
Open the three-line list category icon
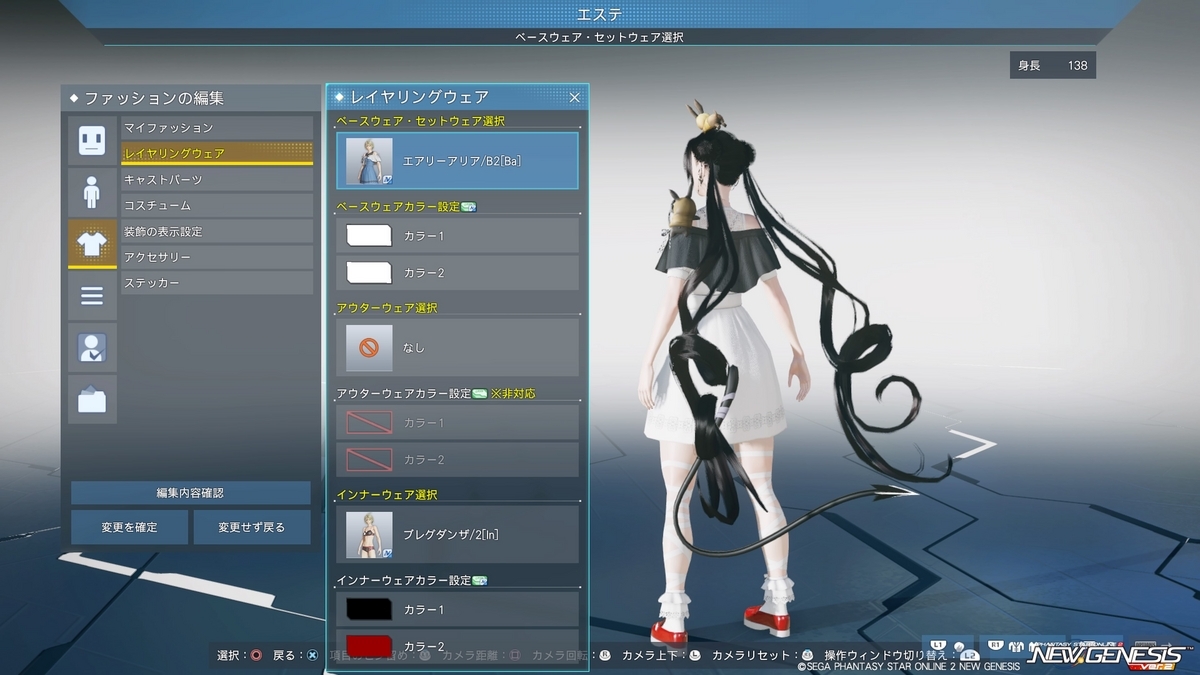click(x=92, y=296)
